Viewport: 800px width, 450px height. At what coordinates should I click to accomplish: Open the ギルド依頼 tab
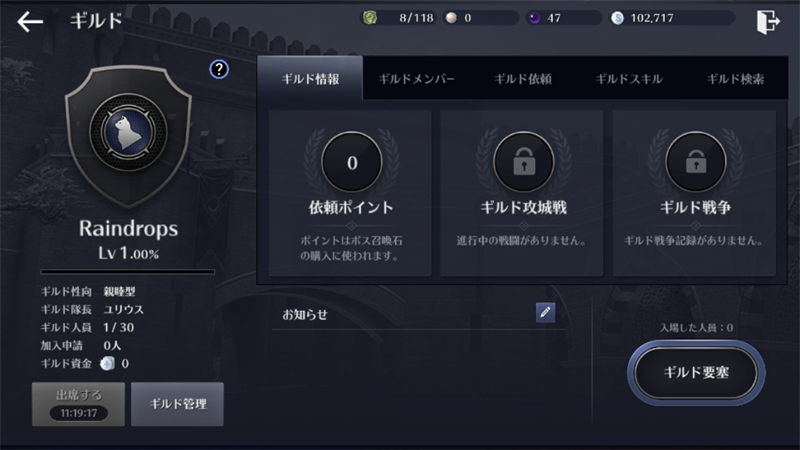[x=523, y=79]
